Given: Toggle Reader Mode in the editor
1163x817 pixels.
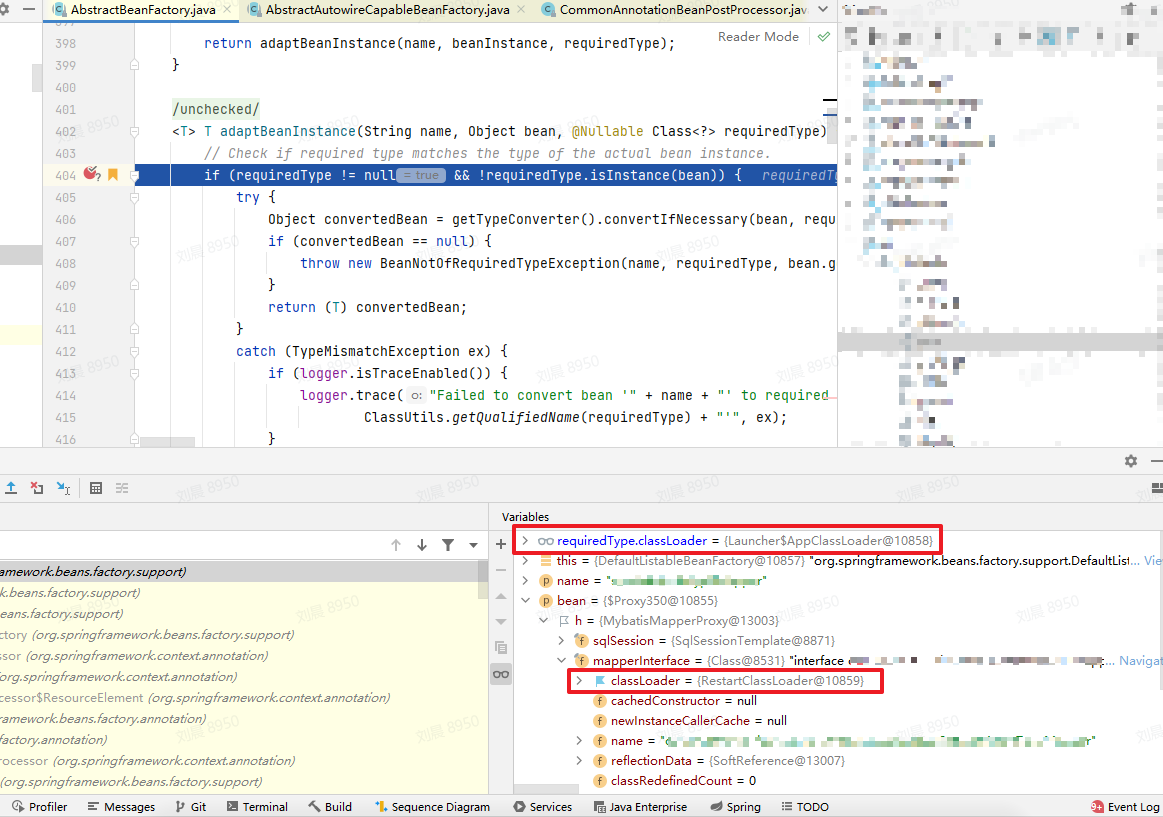Looking at the screenshot, I should point(758,37).
